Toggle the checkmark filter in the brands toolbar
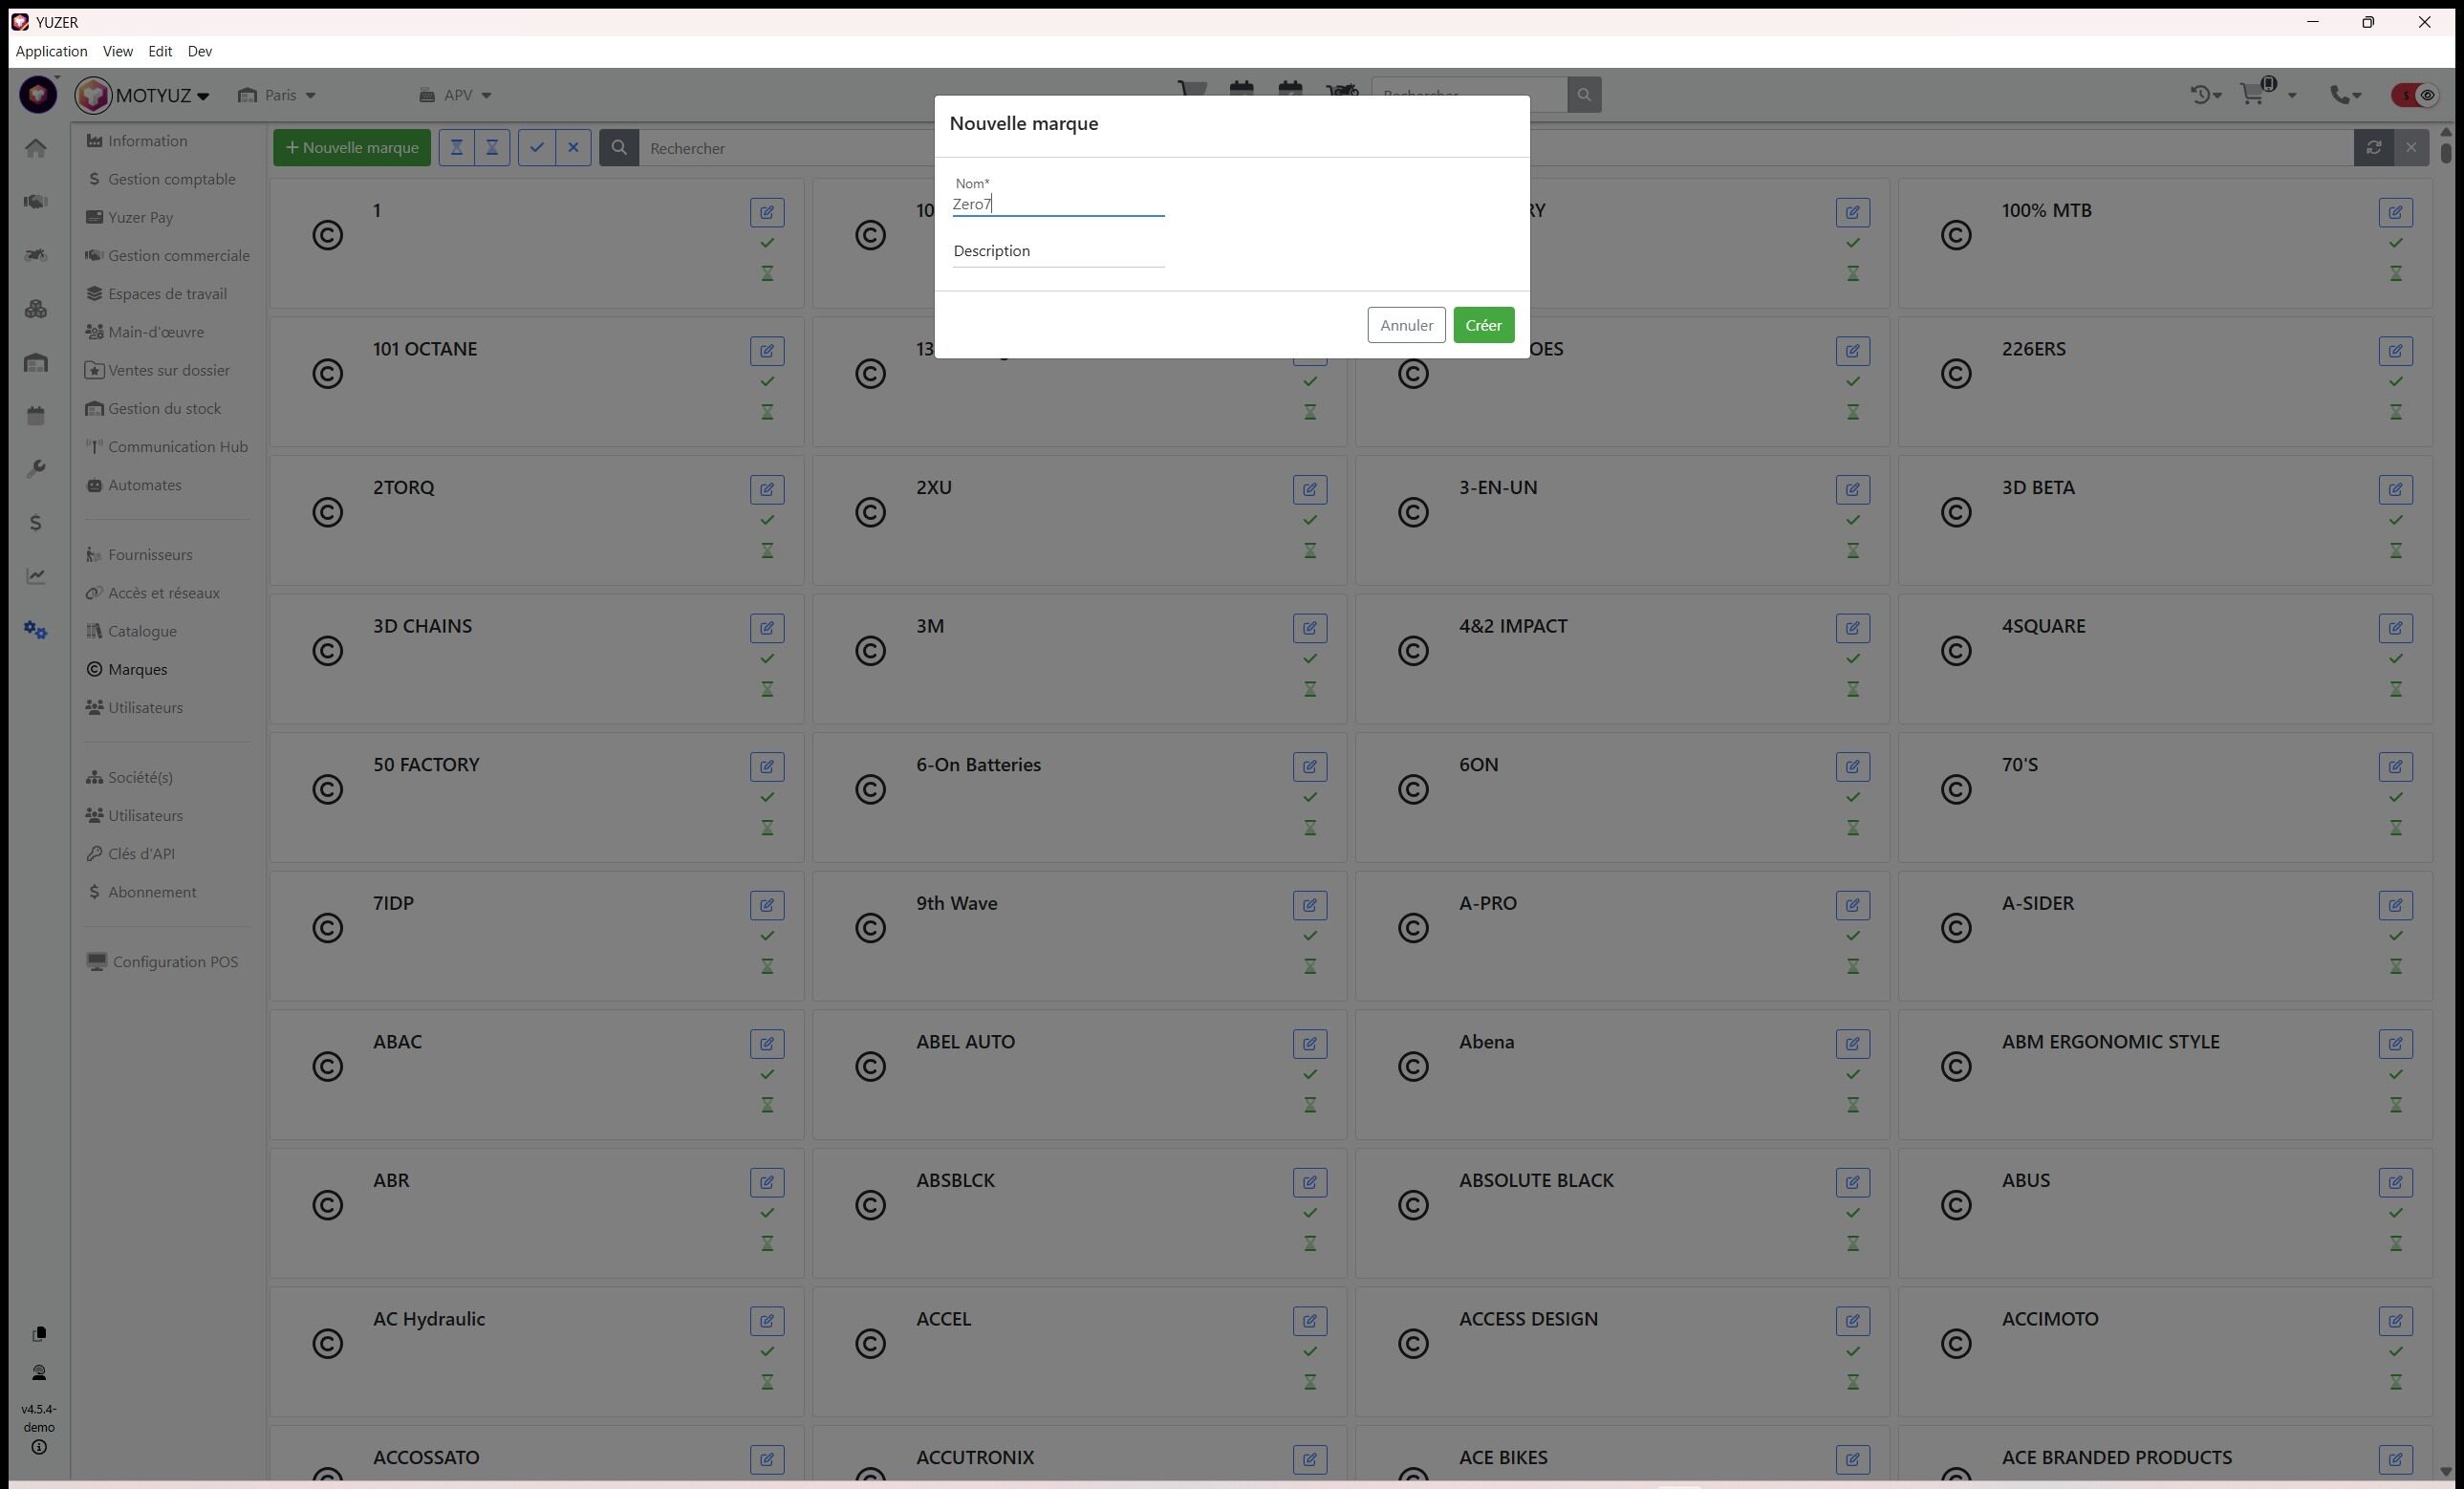Viewport: 2464px width, 1489px height. tap(537, 148)
